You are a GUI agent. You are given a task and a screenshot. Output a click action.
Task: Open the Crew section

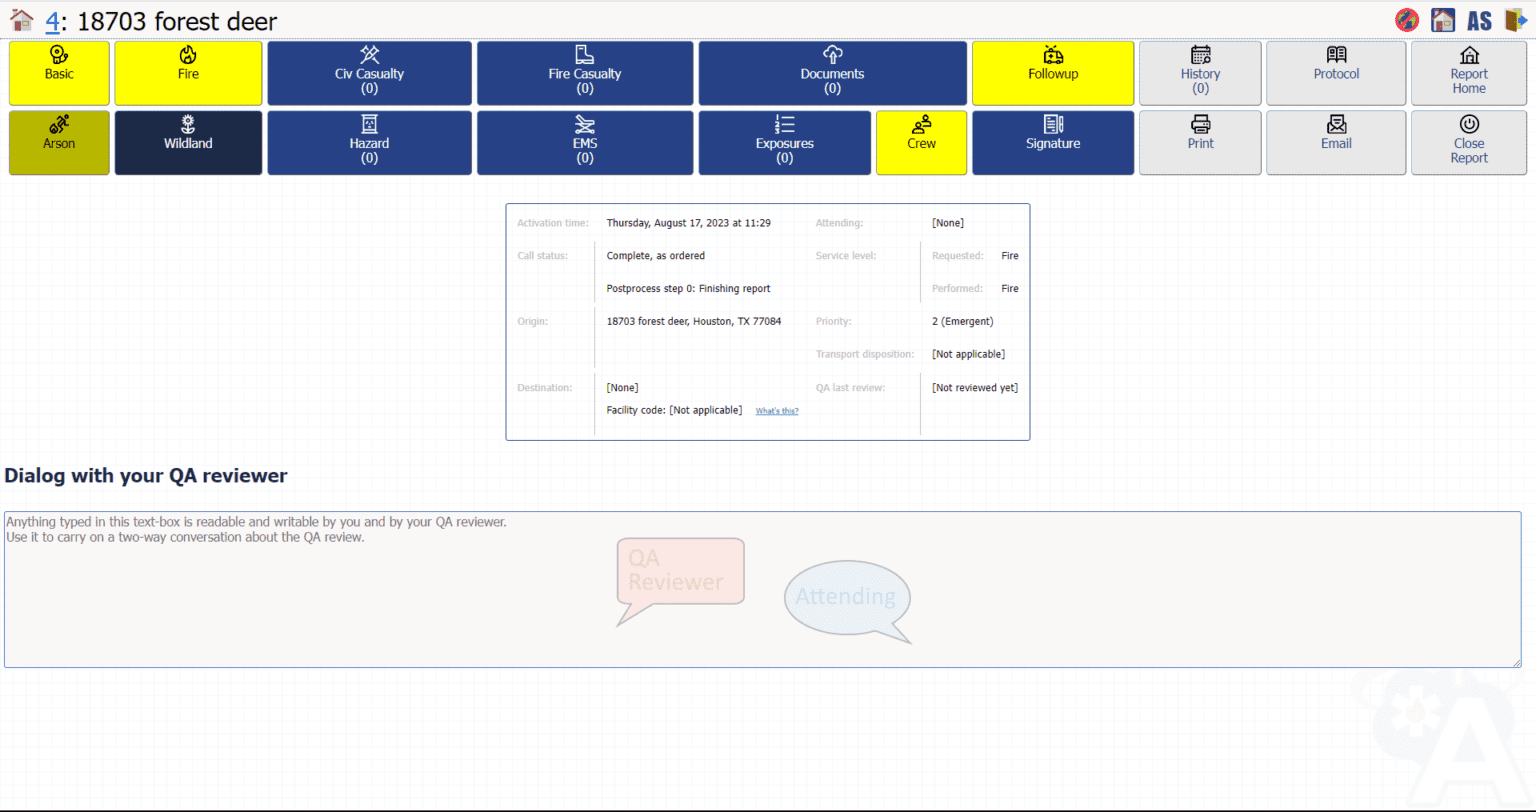click(920, 142)
